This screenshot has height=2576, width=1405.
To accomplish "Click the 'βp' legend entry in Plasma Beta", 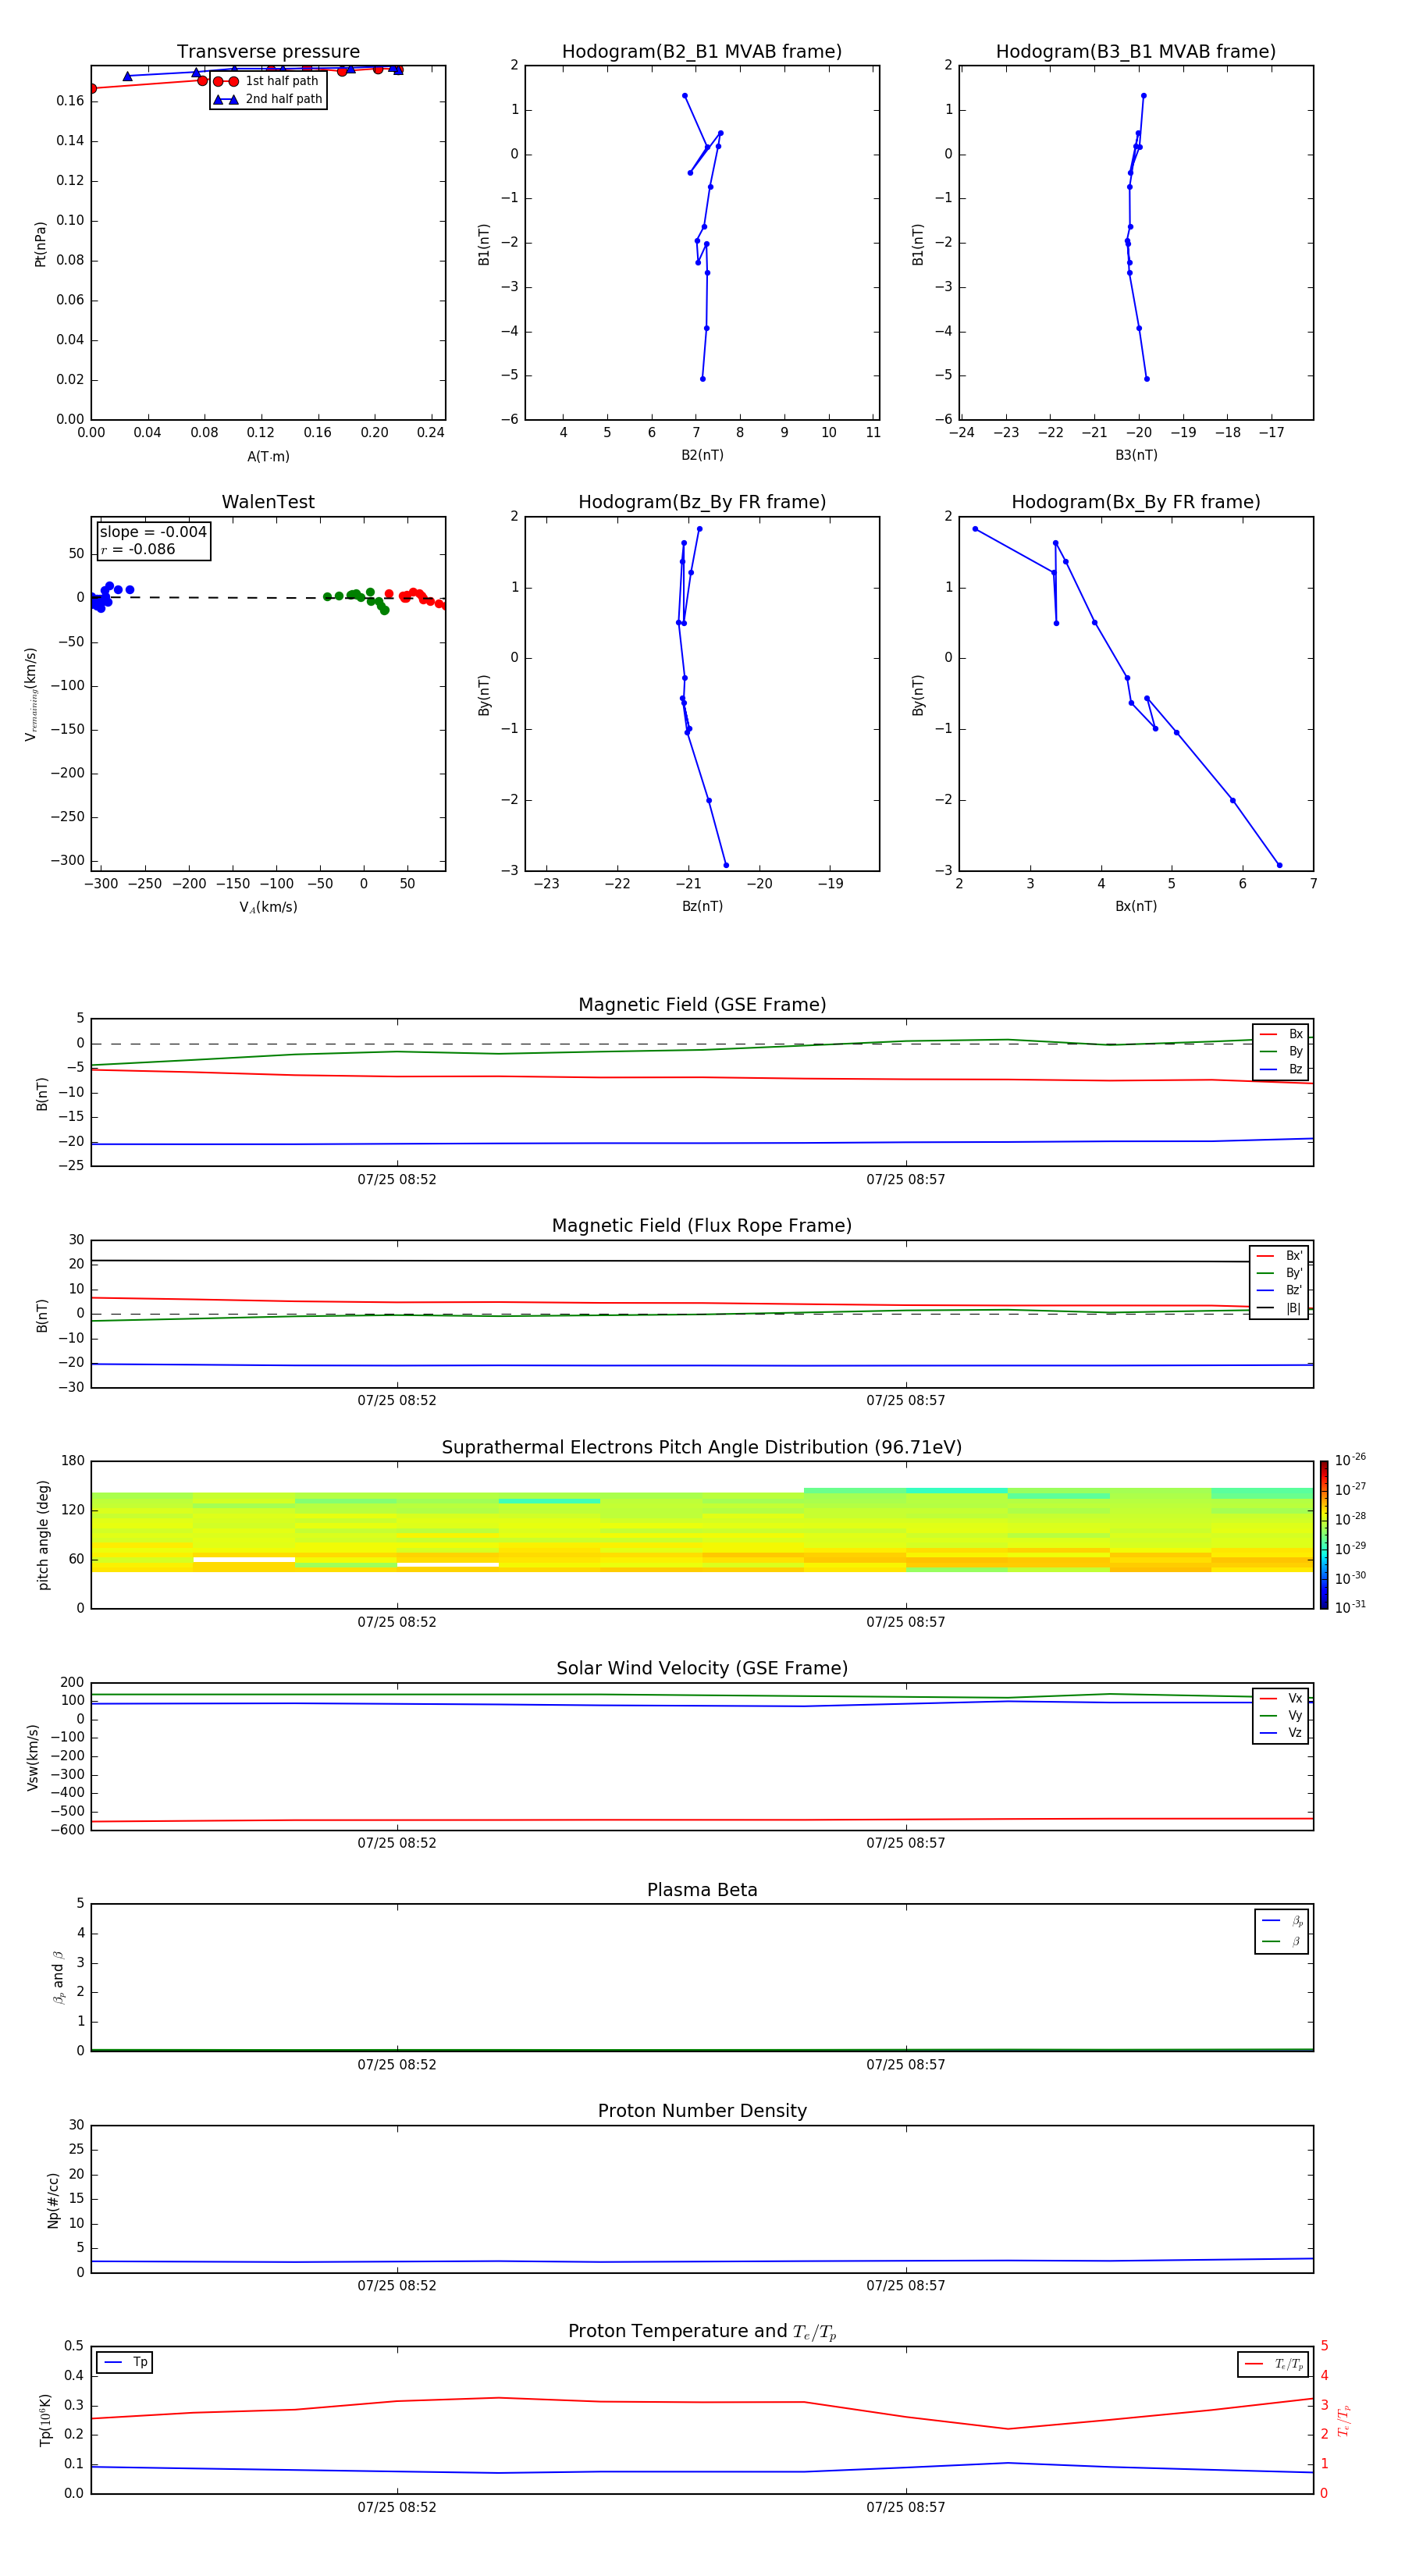I will (1282, 1920).
